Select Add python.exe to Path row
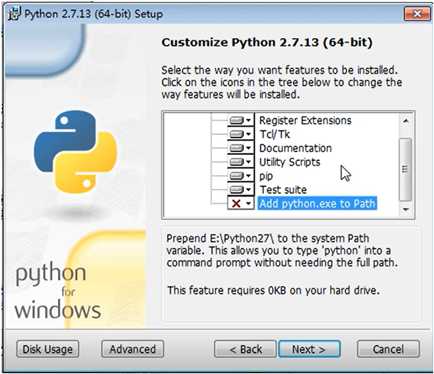The width and height of the screenshot is (434, 374). (317, 203)
